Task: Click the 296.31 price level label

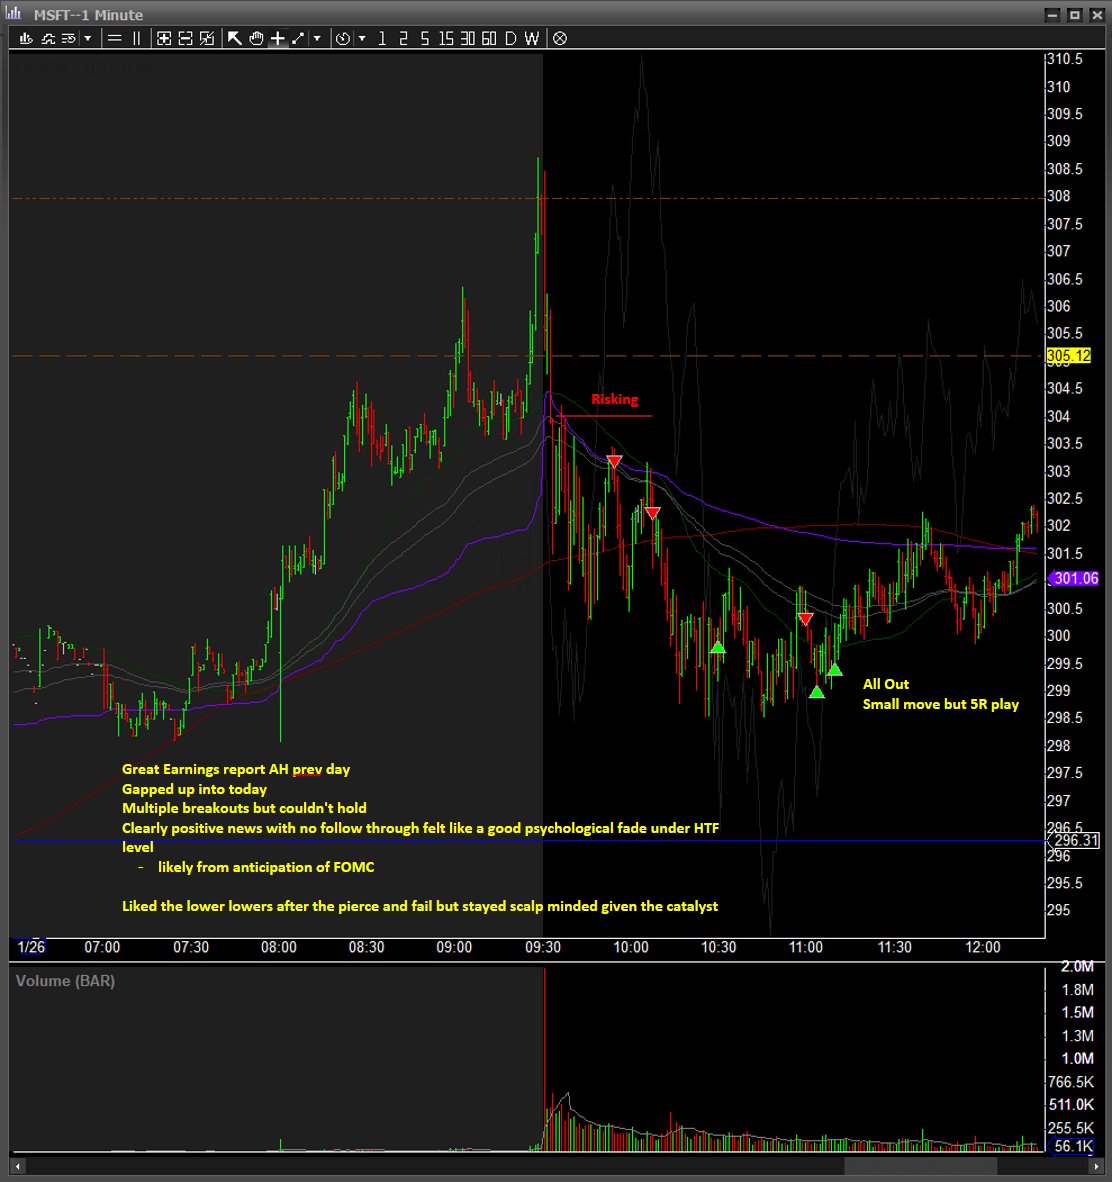Action: [x=1075, y=840]
